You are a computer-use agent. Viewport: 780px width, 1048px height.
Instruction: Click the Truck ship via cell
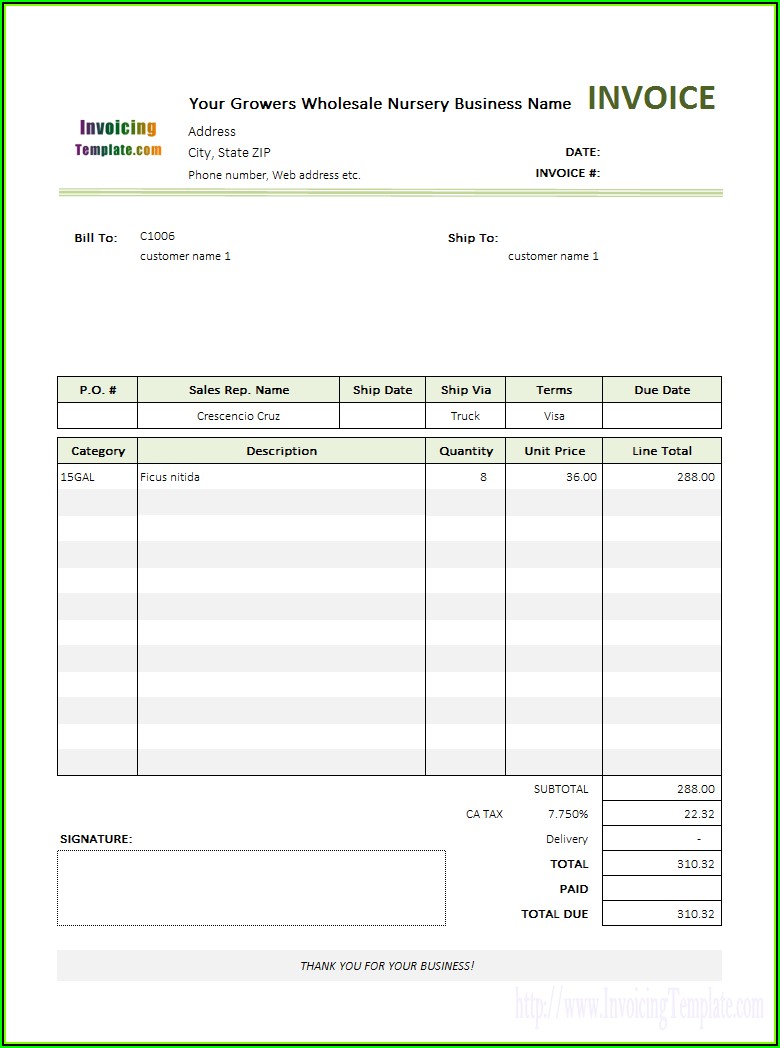coord(465,416)
